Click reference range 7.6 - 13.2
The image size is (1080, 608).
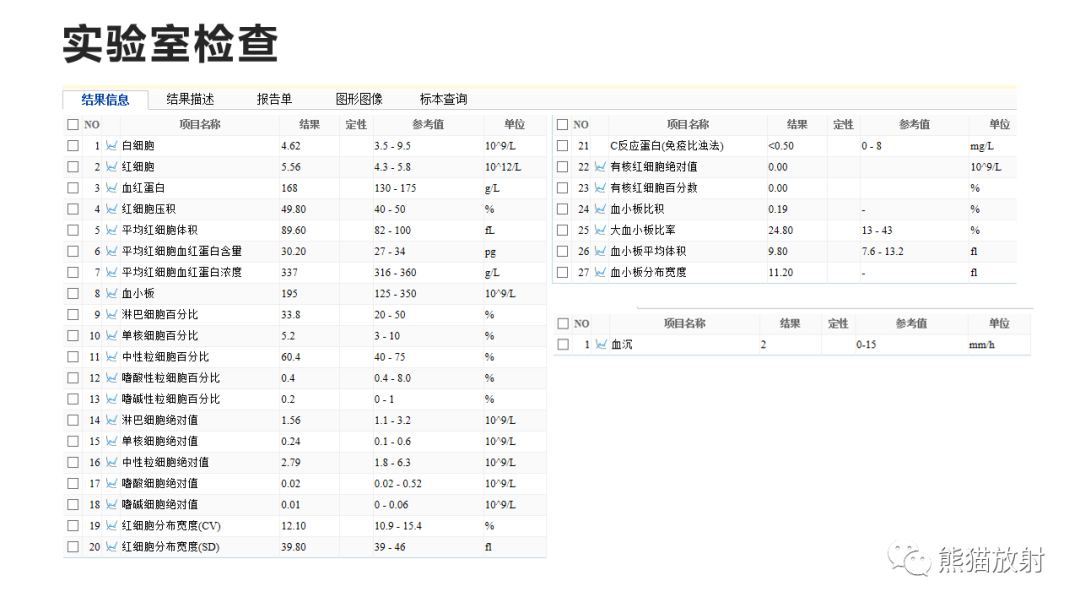(x=882, y=251)
